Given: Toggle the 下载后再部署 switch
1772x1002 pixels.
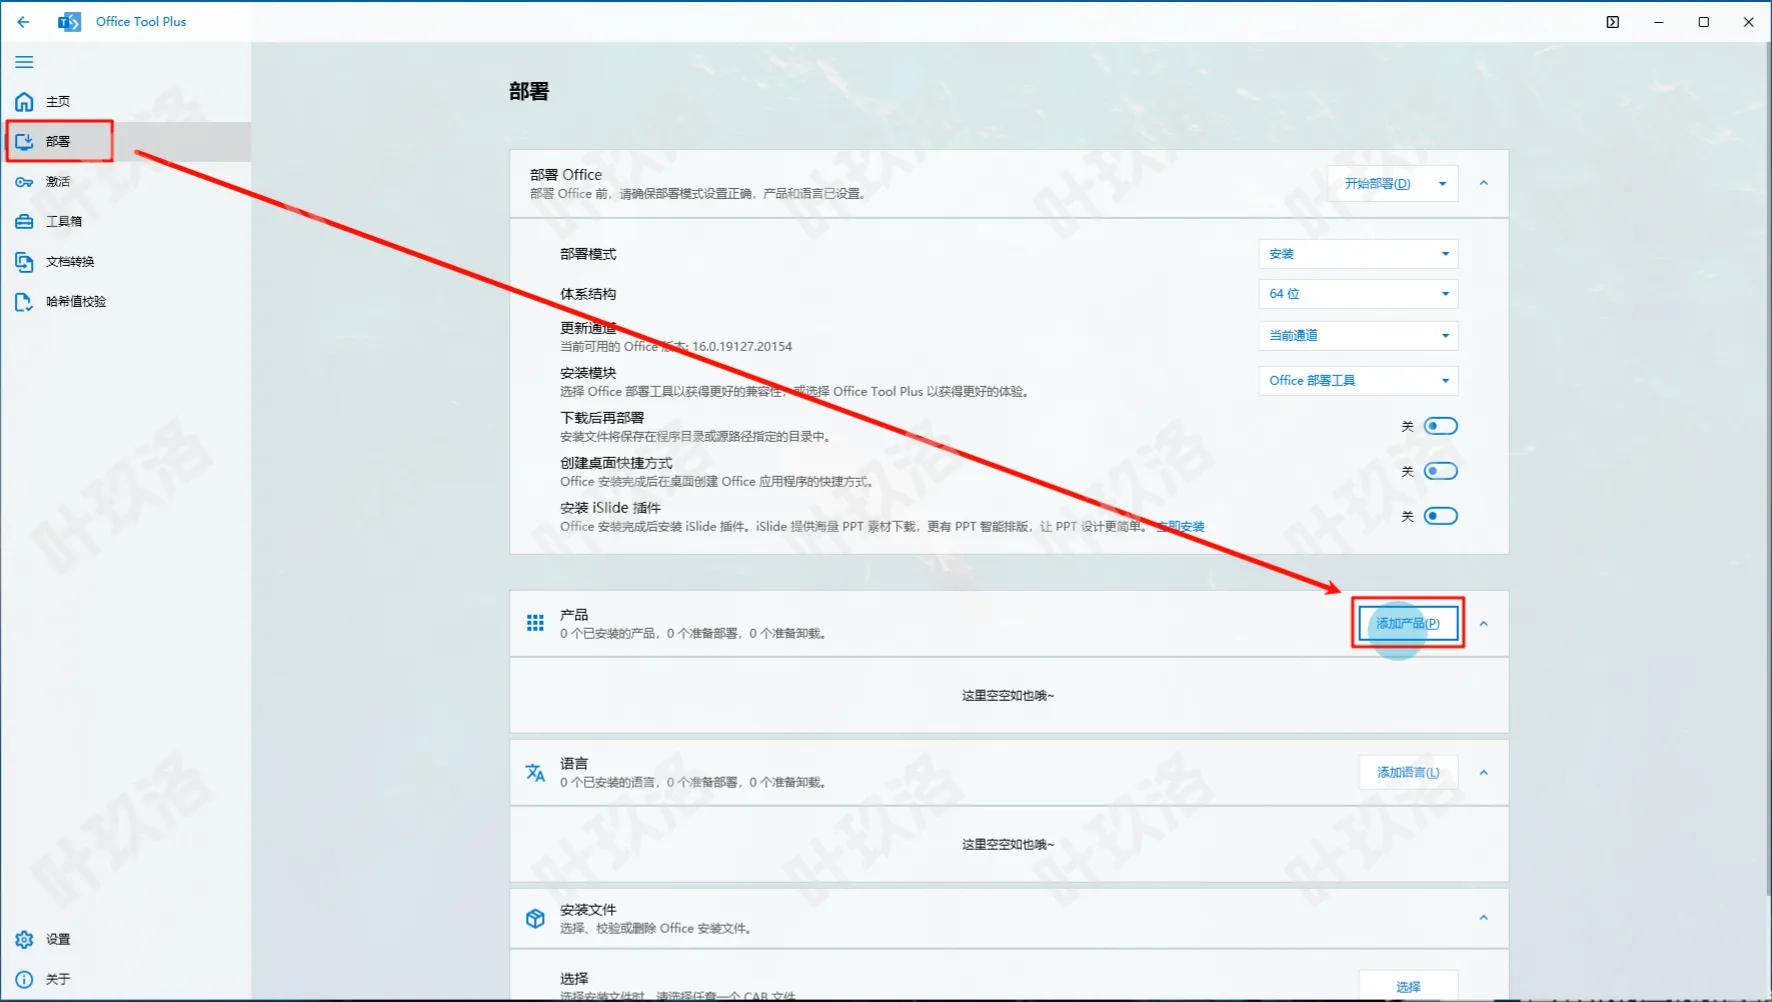Looking at the screenshot, I should point(1441,426).
